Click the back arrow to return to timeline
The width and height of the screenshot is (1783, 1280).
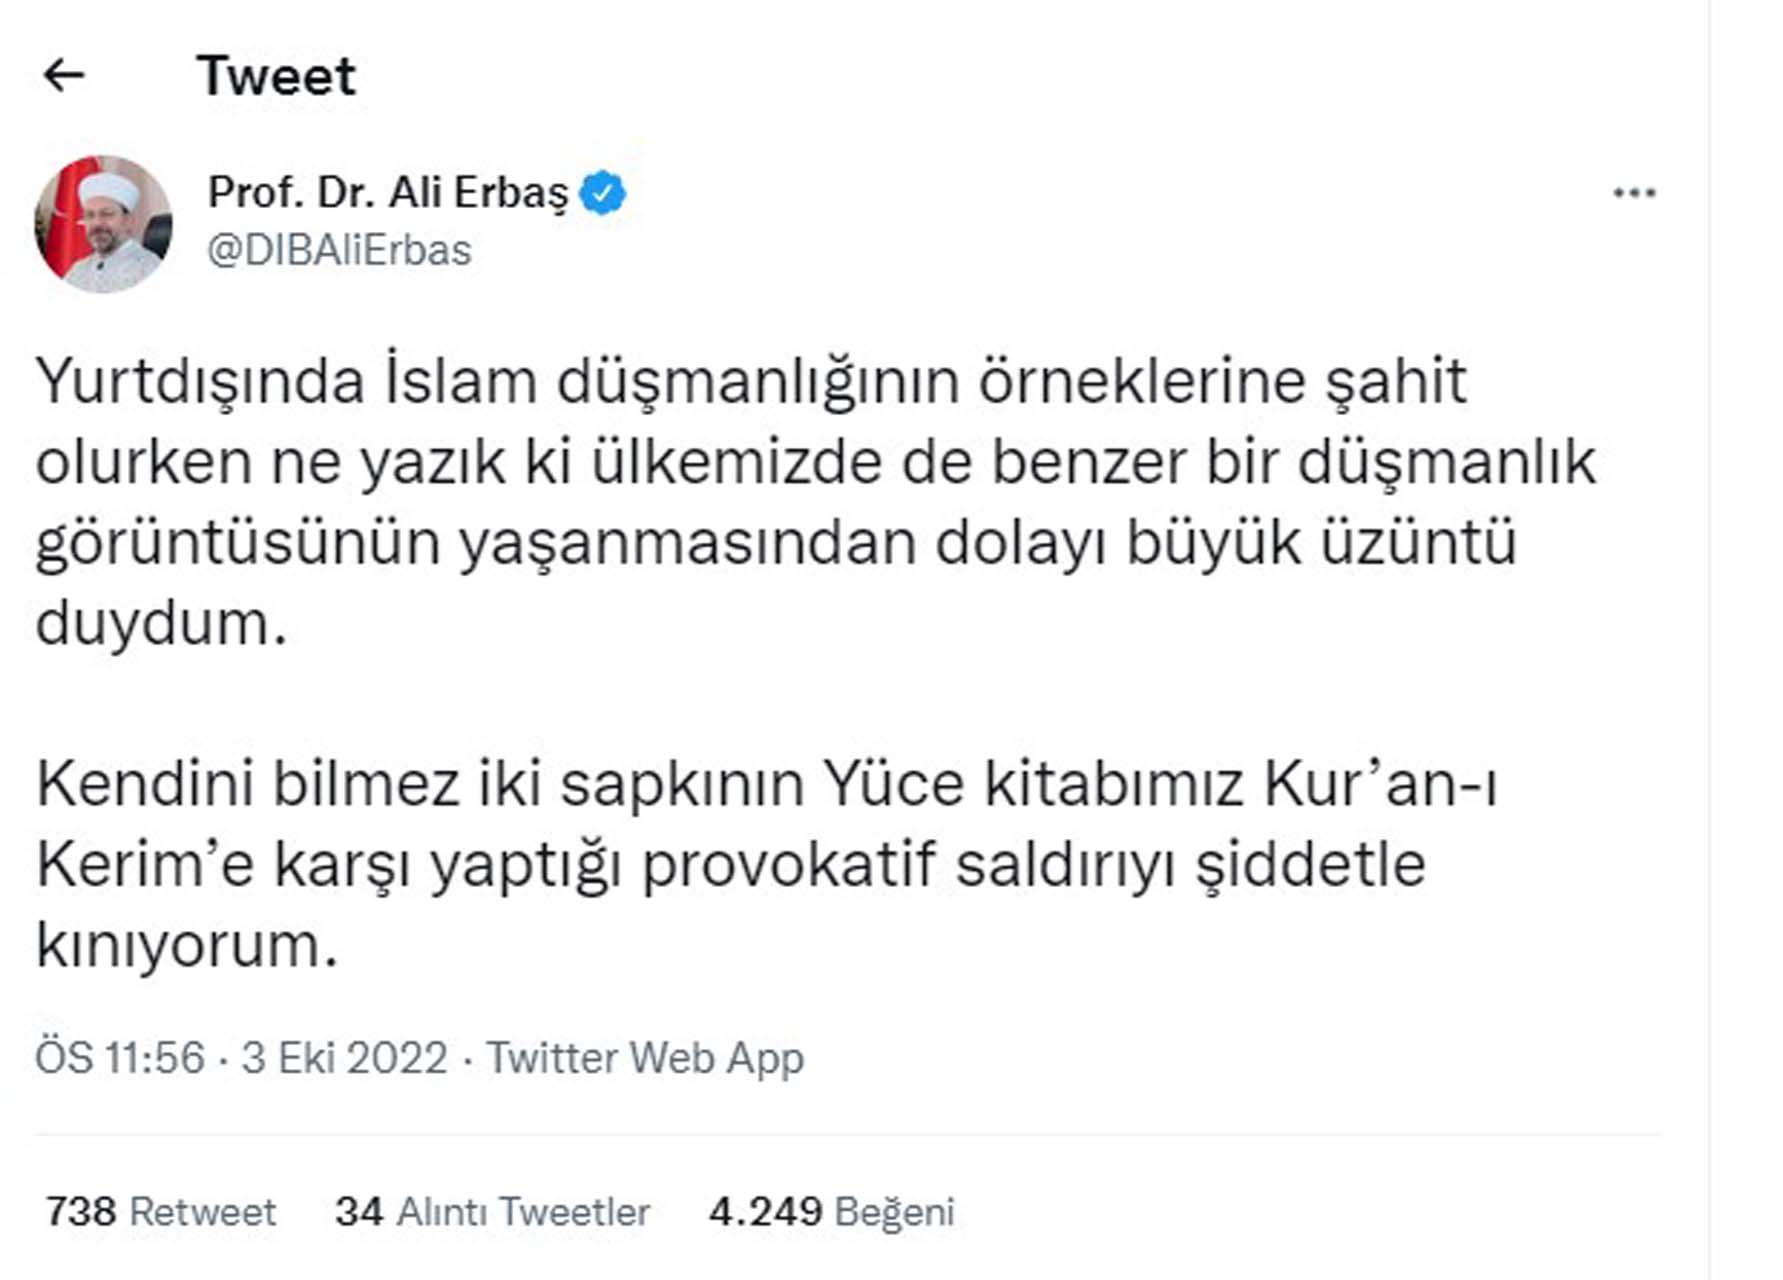tap(64, 76)
